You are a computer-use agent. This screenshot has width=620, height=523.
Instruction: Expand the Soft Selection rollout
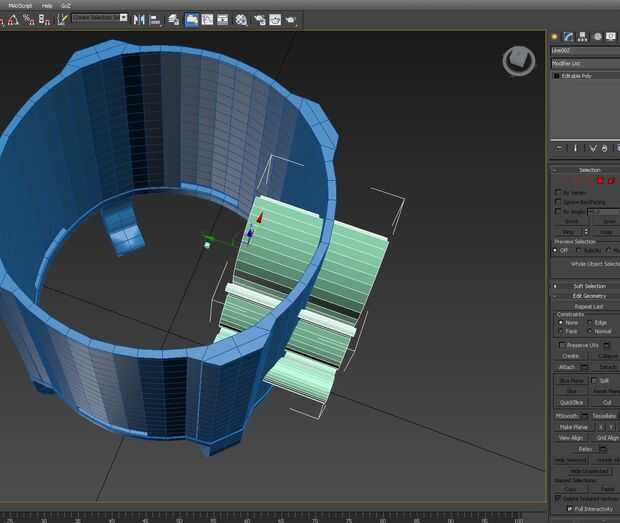point(588,286)
